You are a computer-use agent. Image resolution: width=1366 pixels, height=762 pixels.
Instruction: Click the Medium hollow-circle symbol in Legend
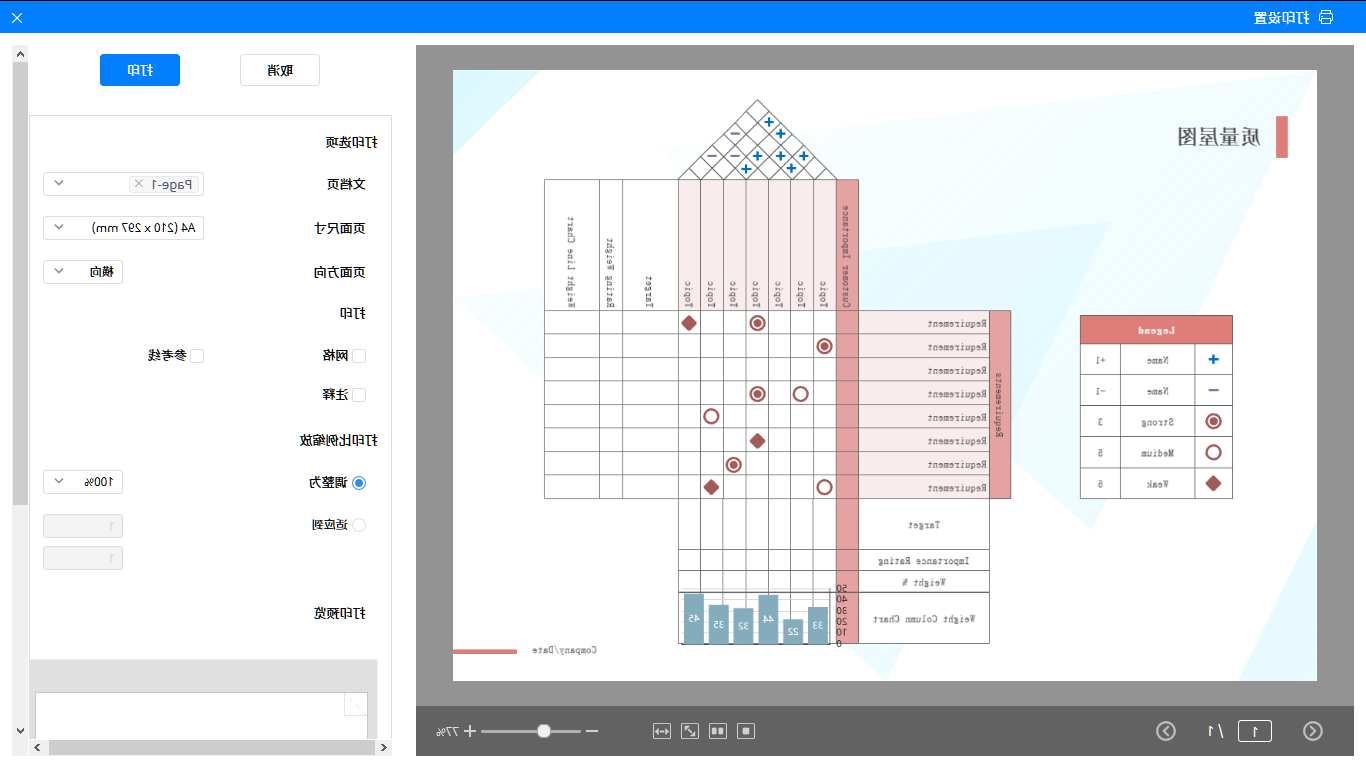pos(1214,453)
